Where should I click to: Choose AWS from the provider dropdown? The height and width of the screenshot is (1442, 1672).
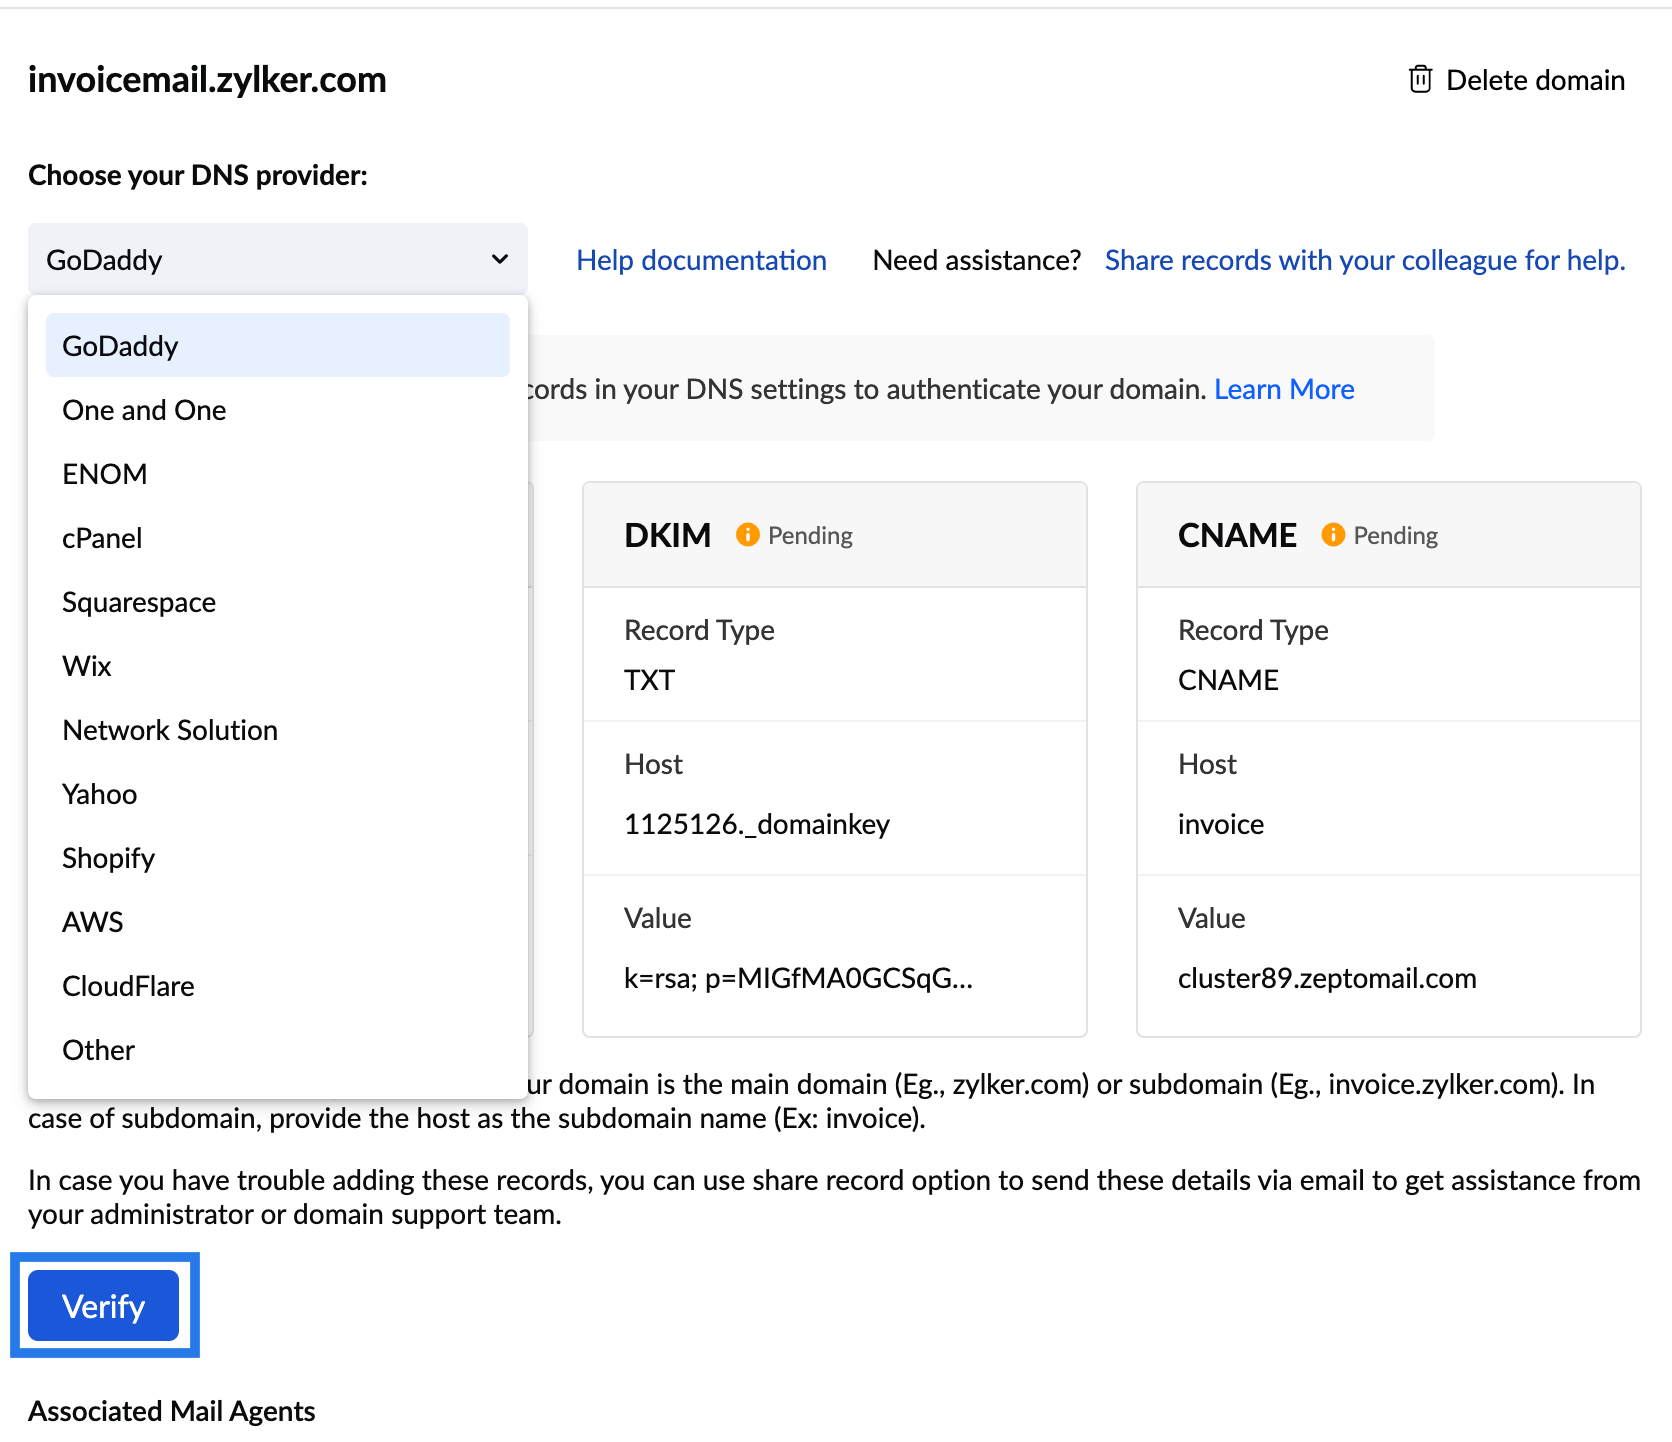92,921
